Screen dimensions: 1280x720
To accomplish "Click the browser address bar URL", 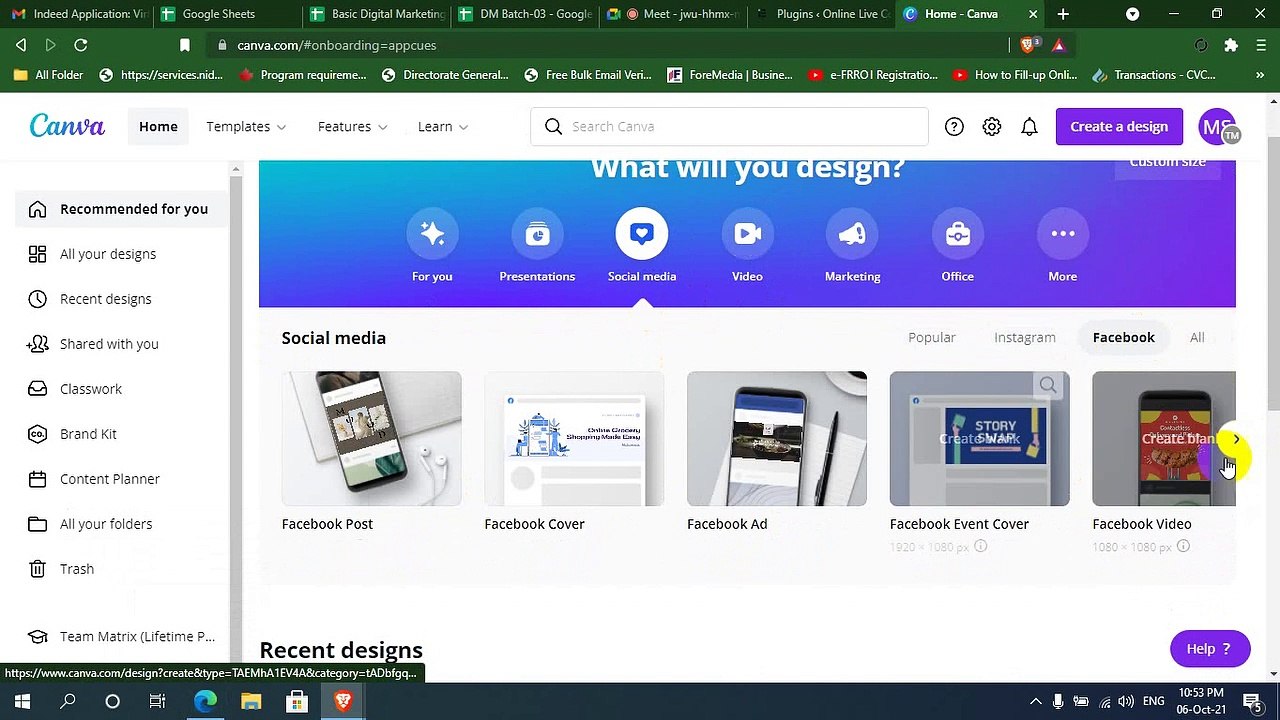I will click(337, 45).
